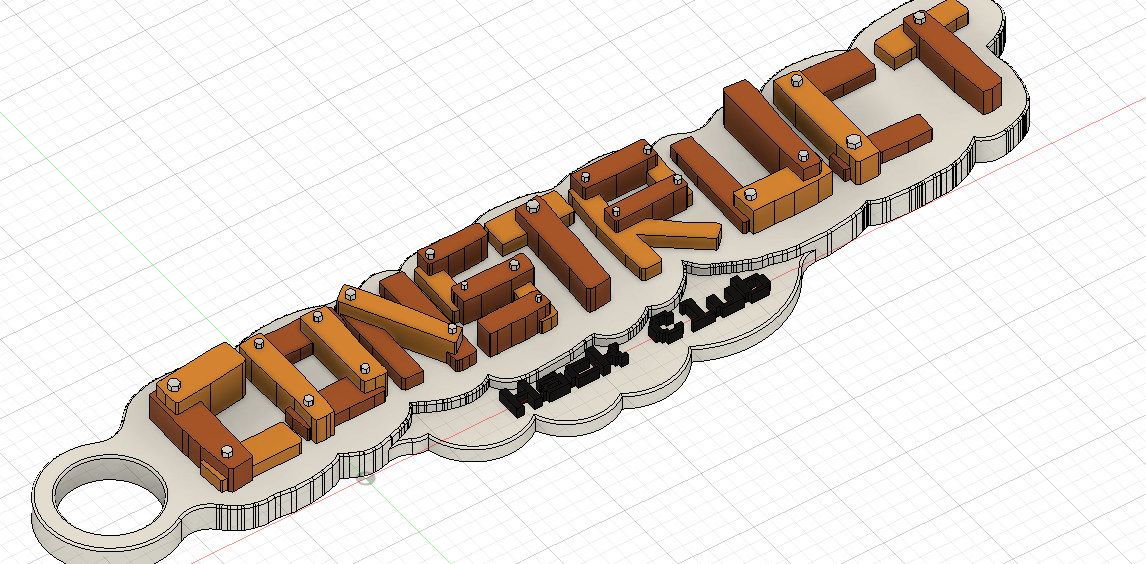The image size is (1146, 564).
Task: Select the black "Hack Club" embossed text
Action: (x=634, y=343)
